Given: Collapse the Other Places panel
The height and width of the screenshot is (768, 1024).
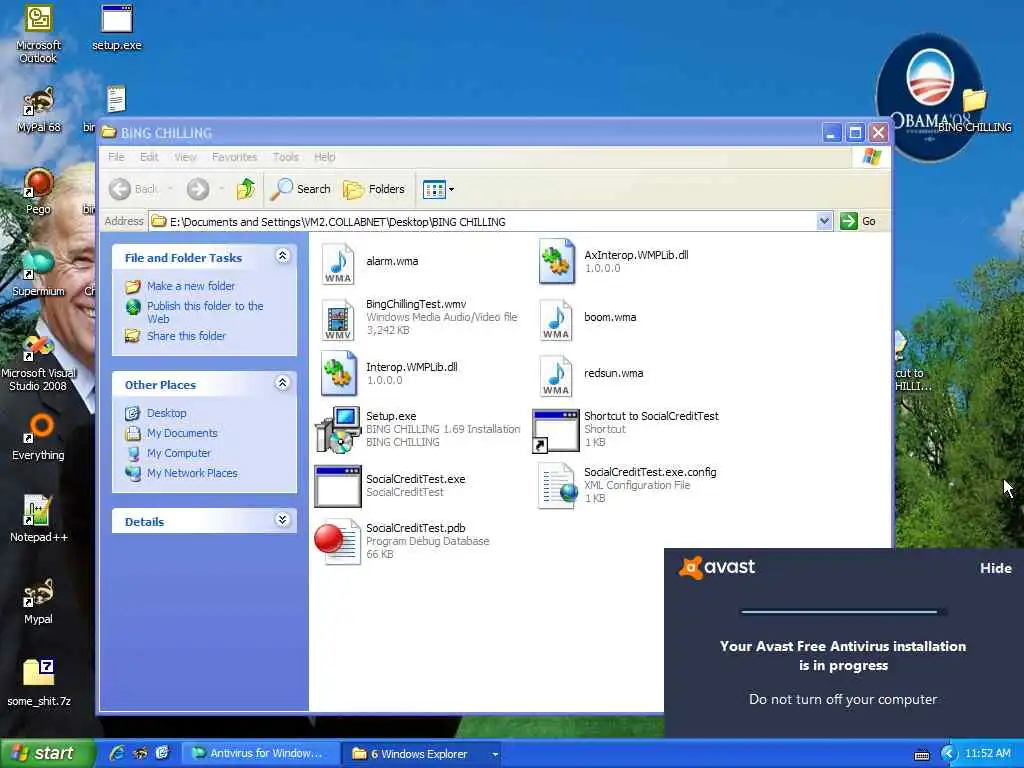Looking at the screenshot, I should (x=282, y=383).
